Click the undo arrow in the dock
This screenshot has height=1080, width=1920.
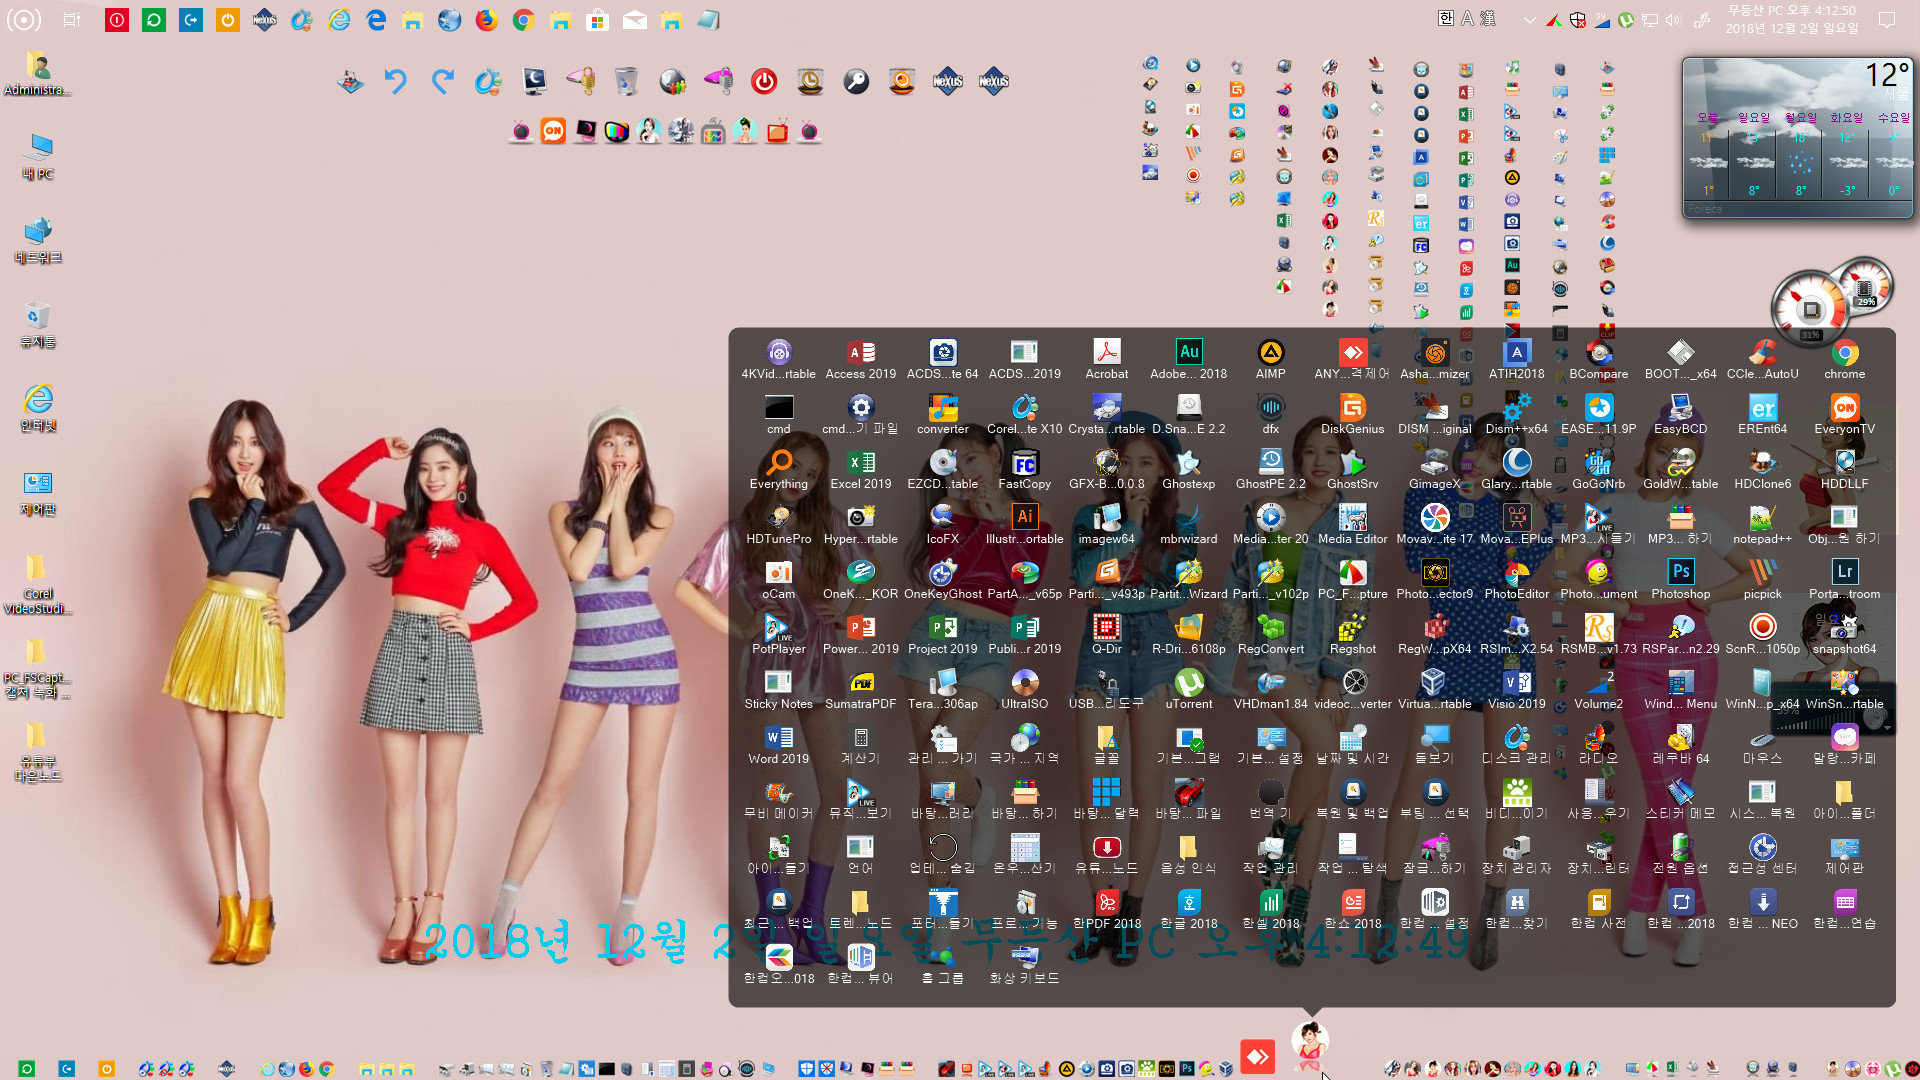pos(396,81)
